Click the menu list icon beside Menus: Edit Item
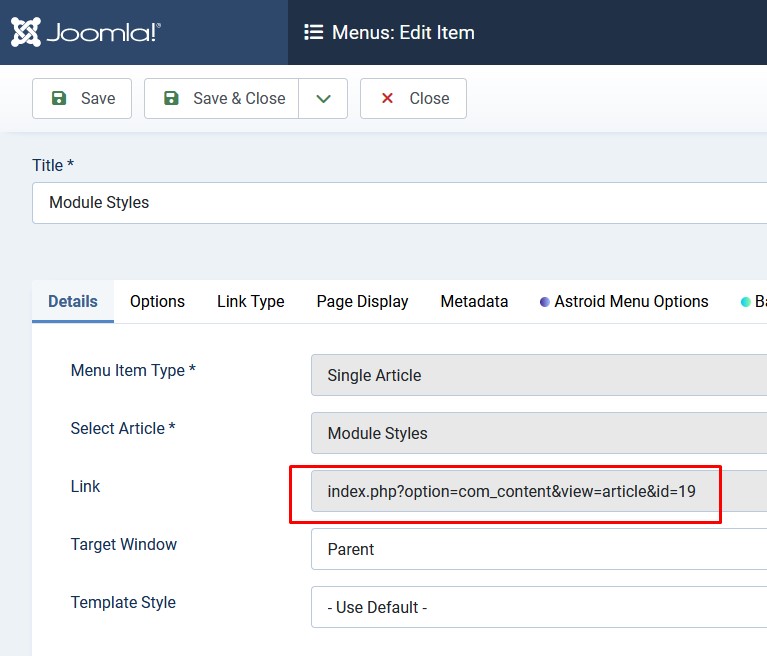 pos(314,32)
